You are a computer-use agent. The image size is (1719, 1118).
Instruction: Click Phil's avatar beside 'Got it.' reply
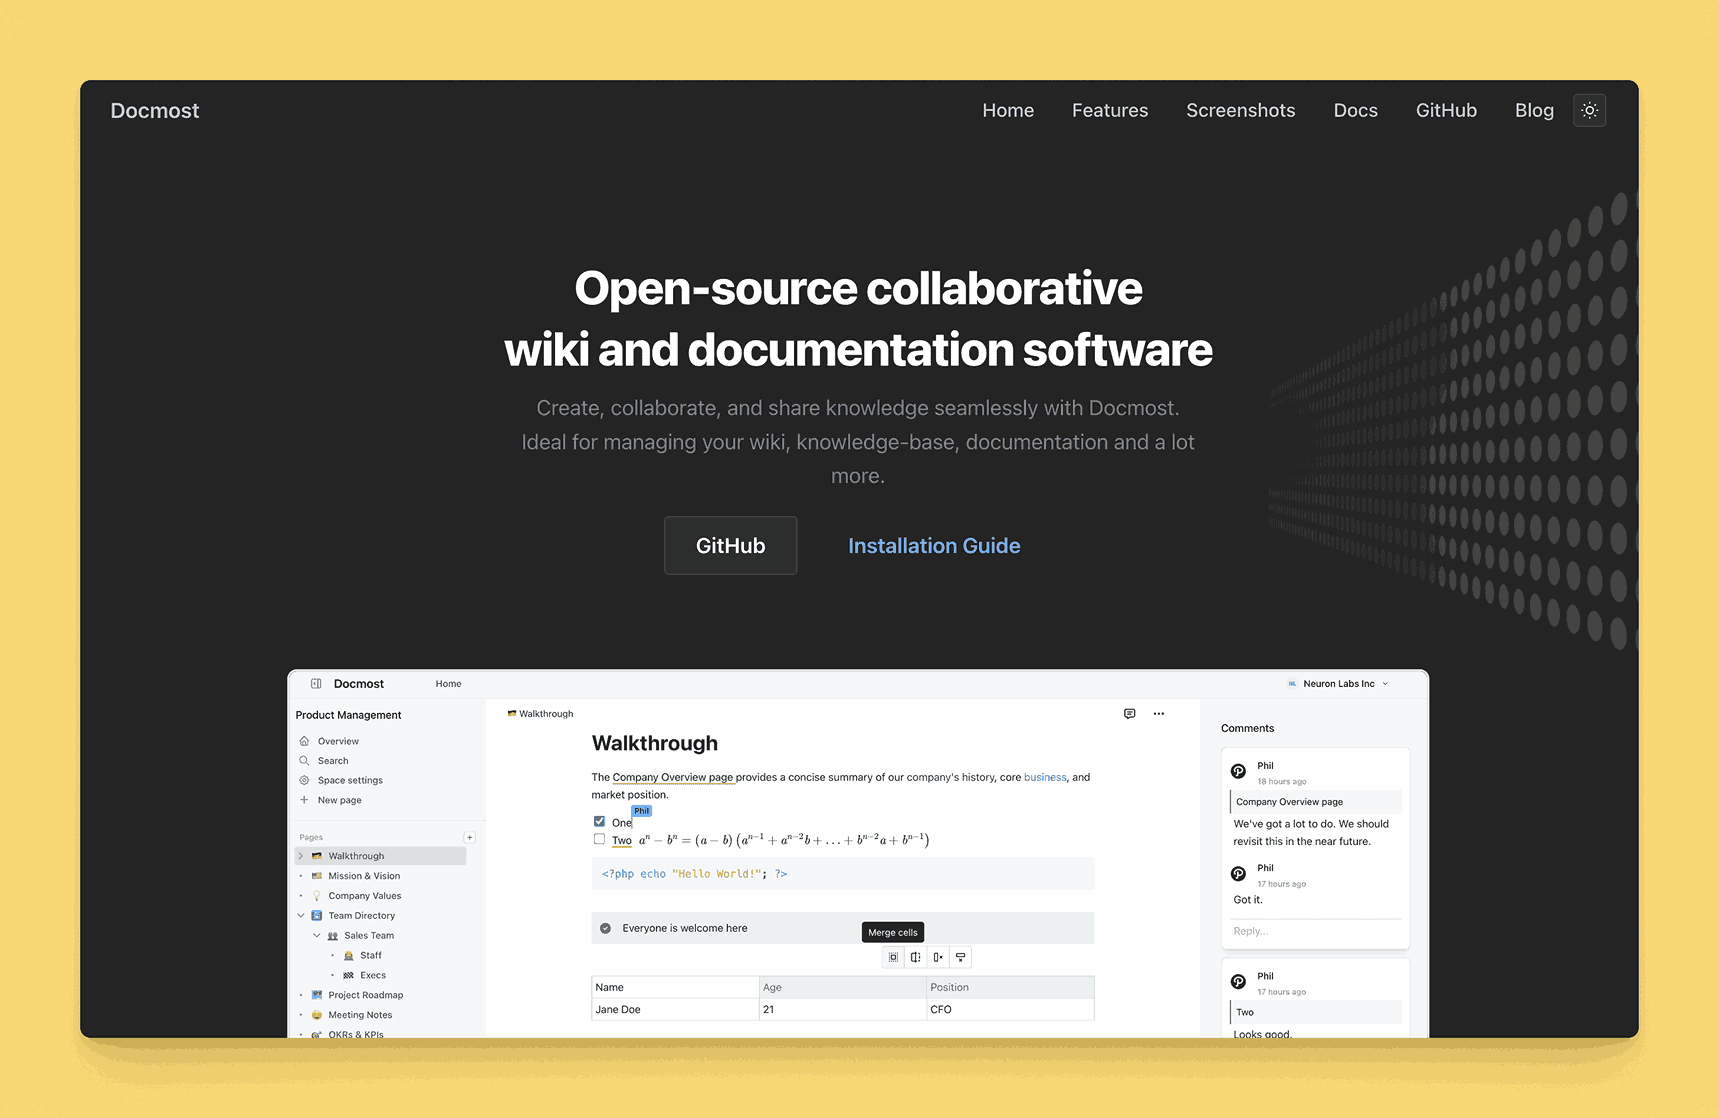pyautogui.click(x=1238, y=874)
